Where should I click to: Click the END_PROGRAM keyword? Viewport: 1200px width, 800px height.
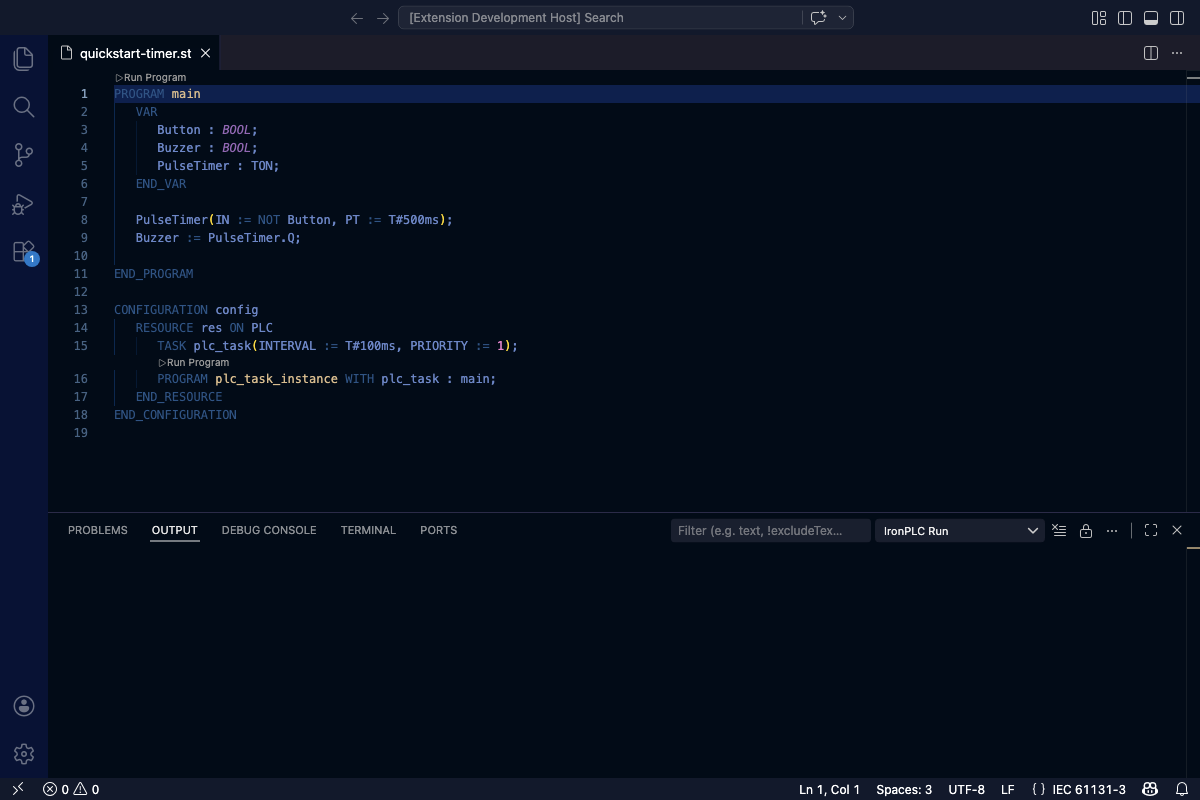154,274
